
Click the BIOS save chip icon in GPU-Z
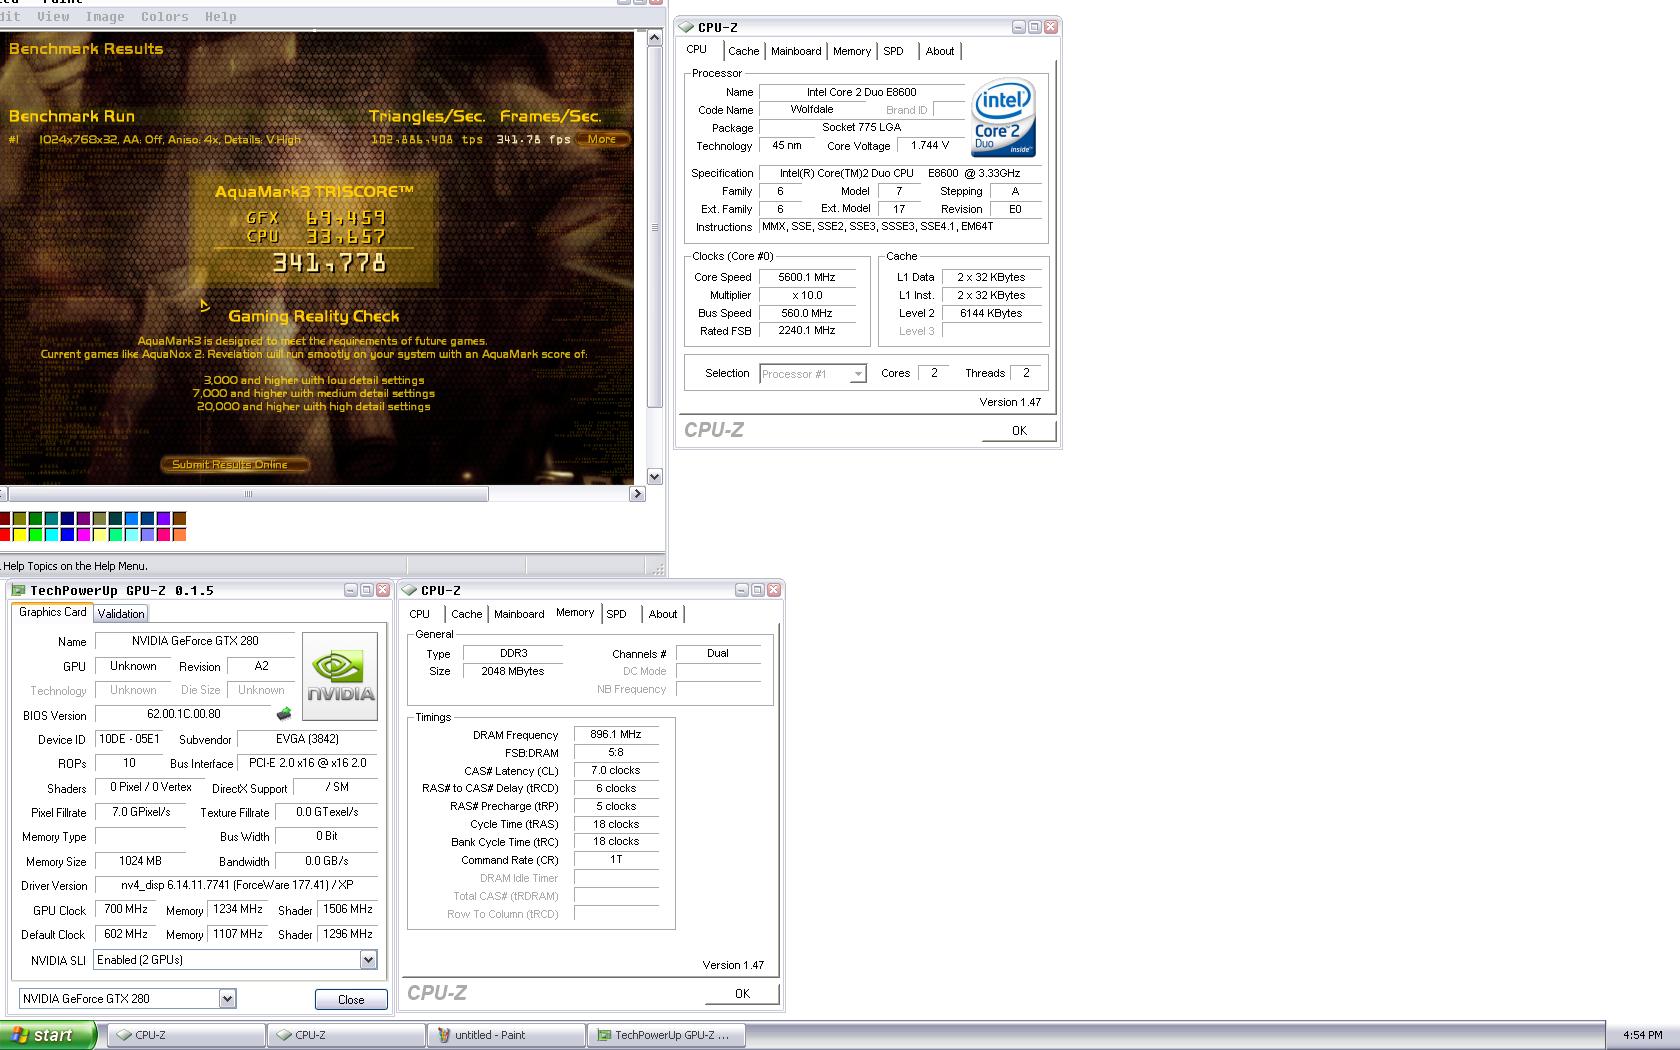(x=284, y=714)
